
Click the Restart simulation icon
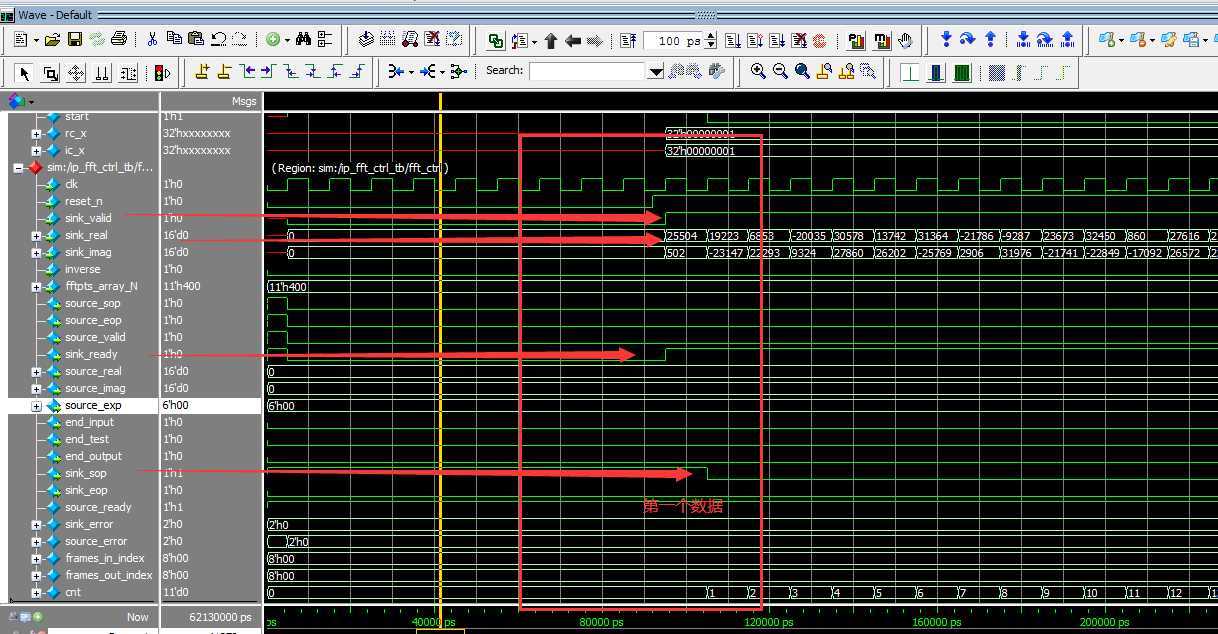(x=628, y=40)
